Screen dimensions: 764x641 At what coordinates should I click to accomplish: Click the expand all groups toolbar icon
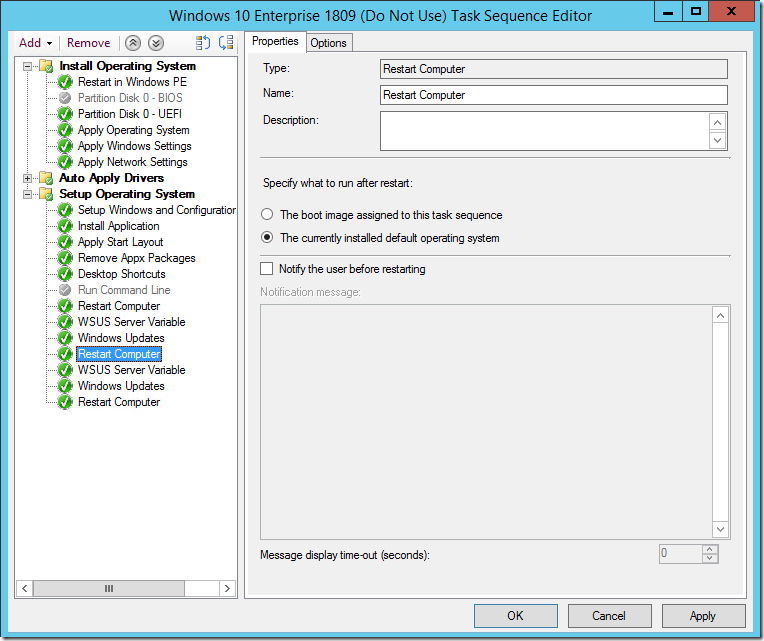203,43
